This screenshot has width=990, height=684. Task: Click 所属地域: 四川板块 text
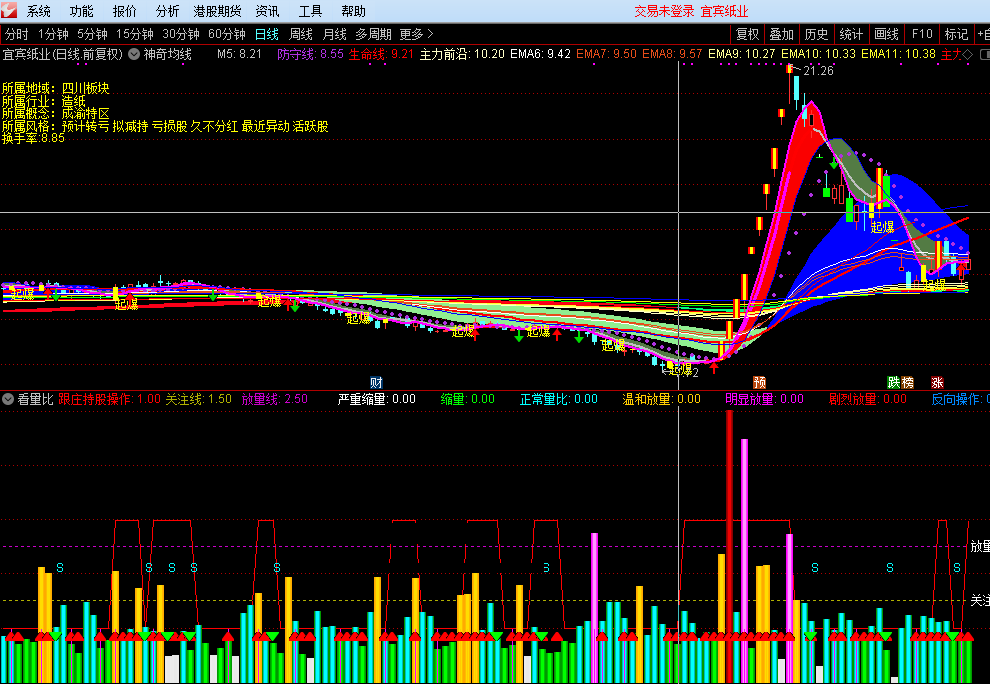tap(56, 88)
